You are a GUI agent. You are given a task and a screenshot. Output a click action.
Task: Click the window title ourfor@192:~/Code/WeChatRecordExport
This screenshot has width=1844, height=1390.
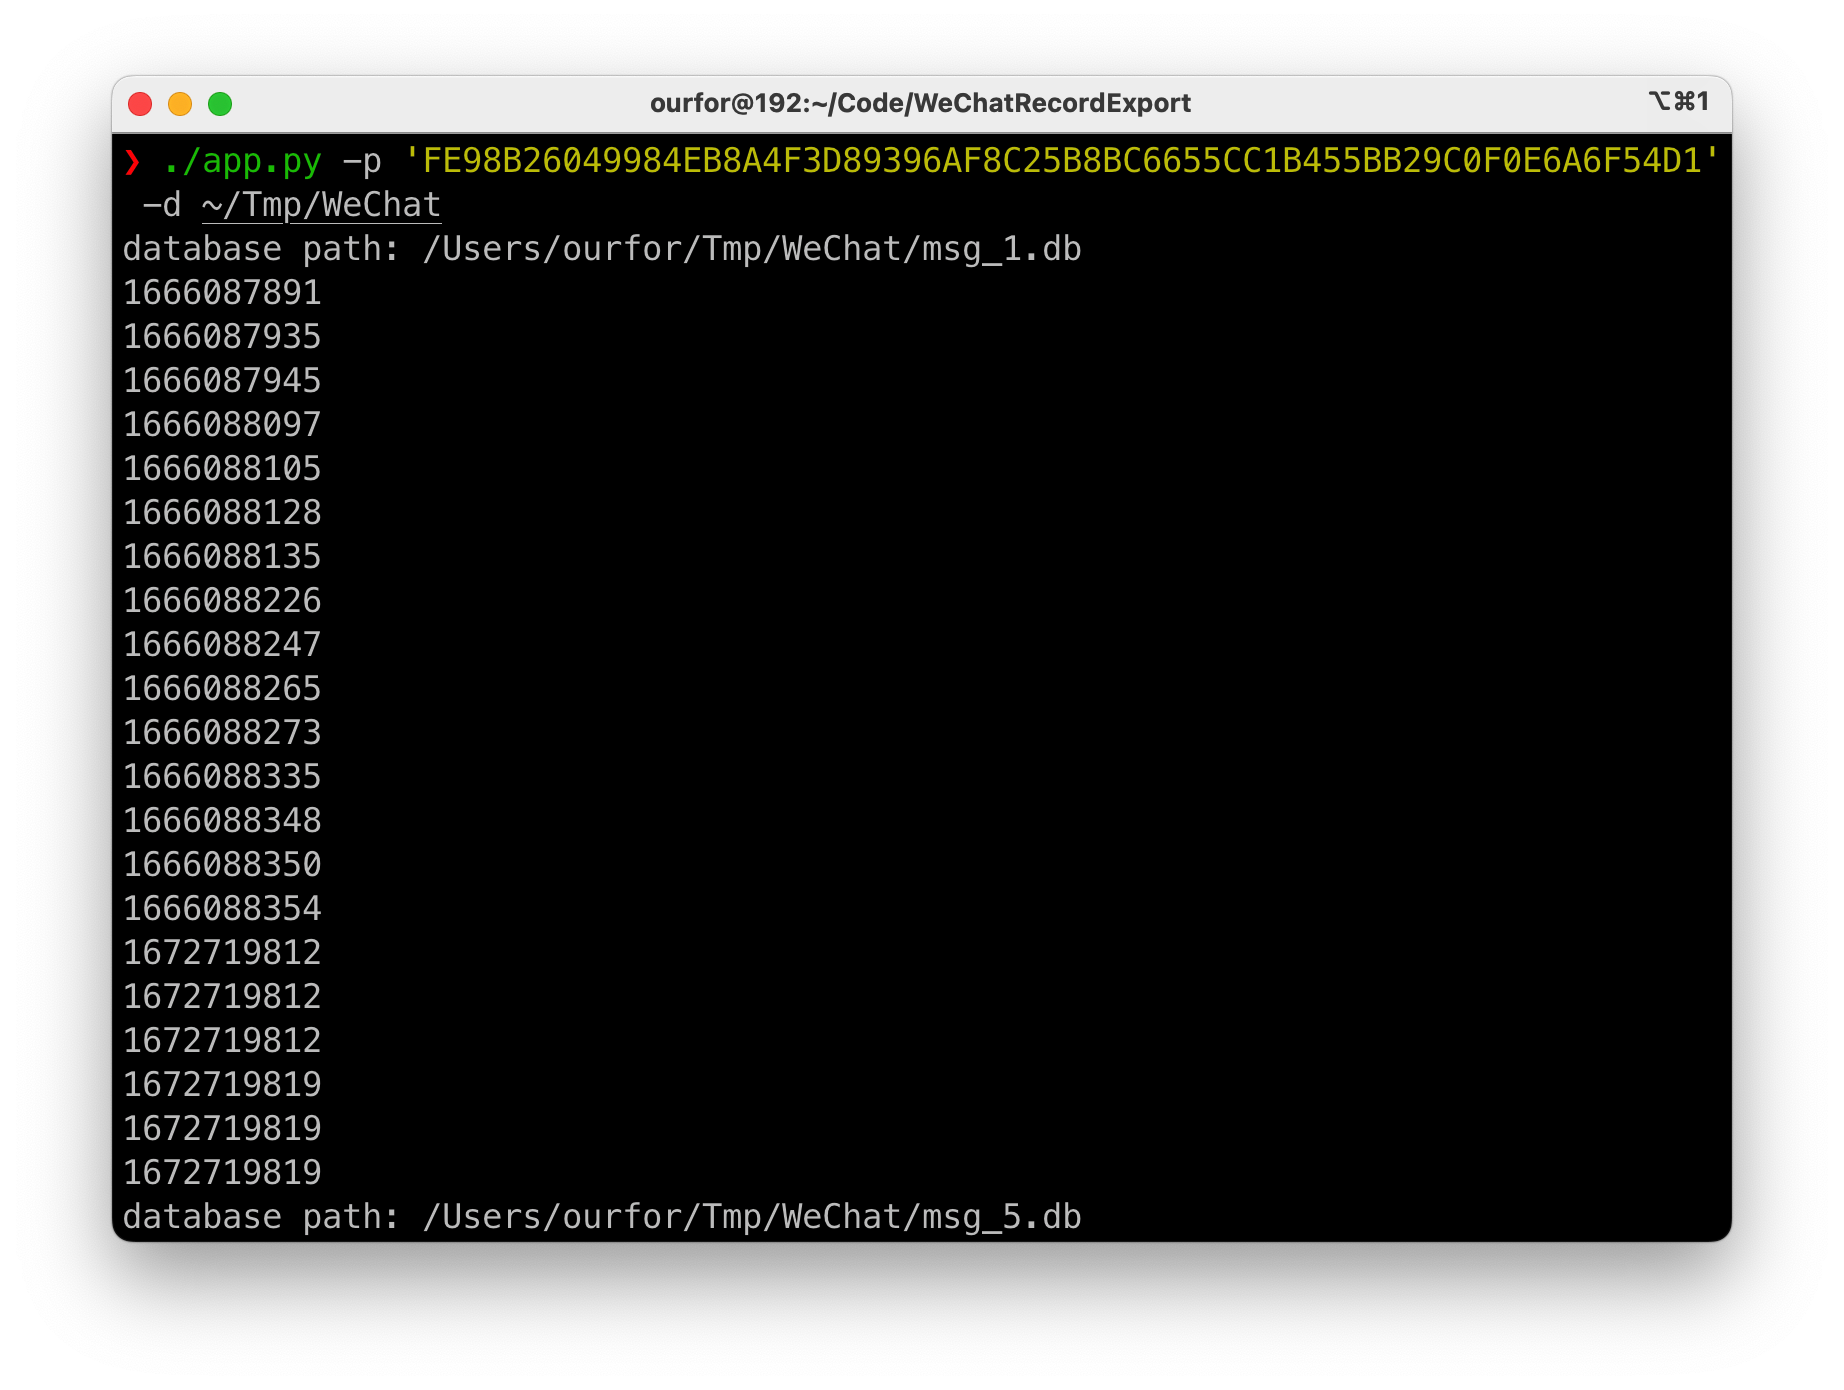(x=920, y=103)
